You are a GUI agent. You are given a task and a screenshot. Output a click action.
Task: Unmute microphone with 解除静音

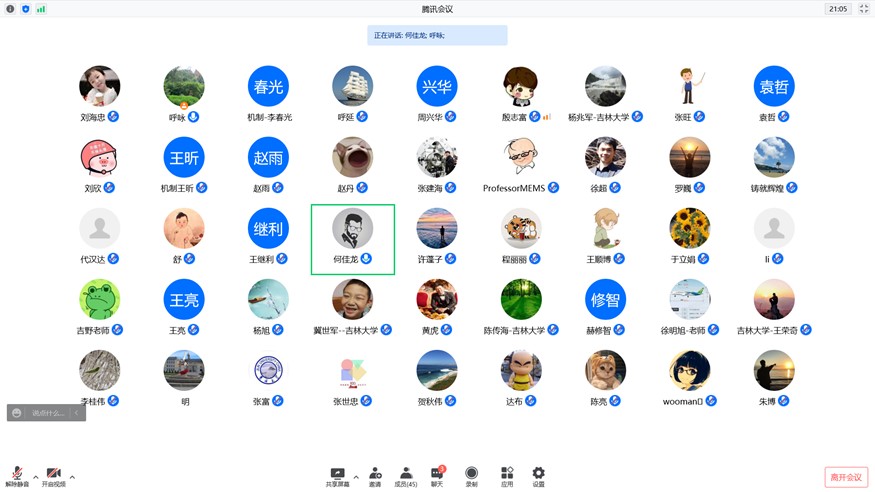coord(17,476)
